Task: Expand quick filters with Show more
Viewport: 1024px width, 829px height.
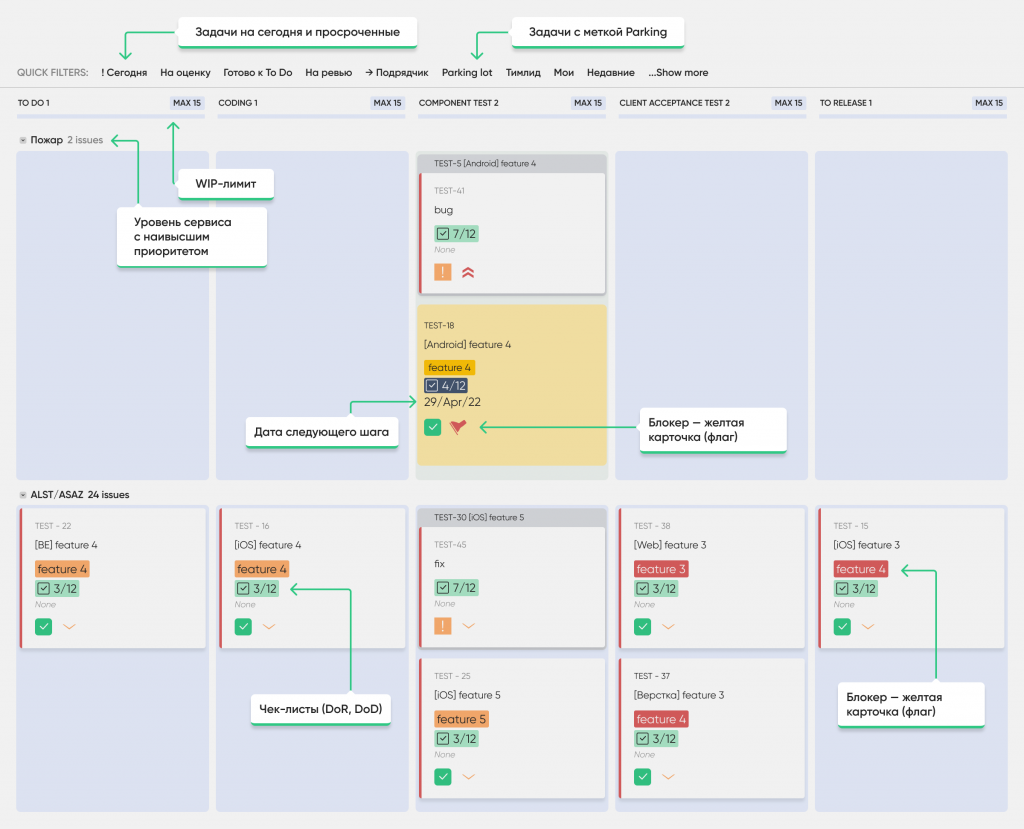Action: pos(678,73)
